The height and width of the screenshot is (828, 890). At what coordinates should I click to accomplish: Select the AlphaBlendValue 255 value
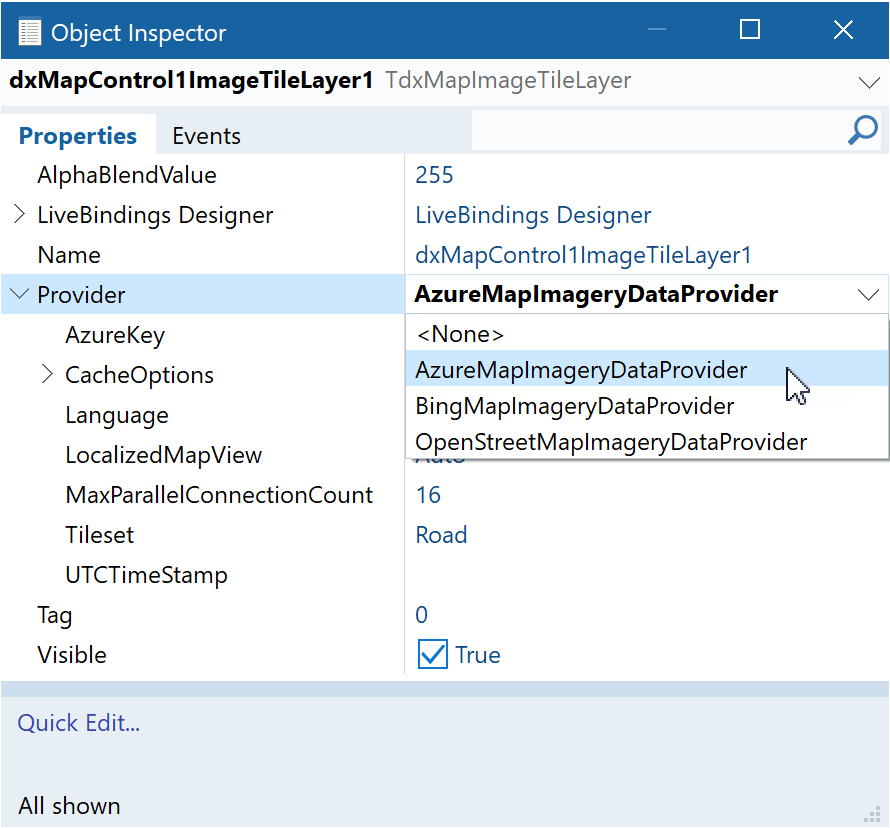click(434, 175)
